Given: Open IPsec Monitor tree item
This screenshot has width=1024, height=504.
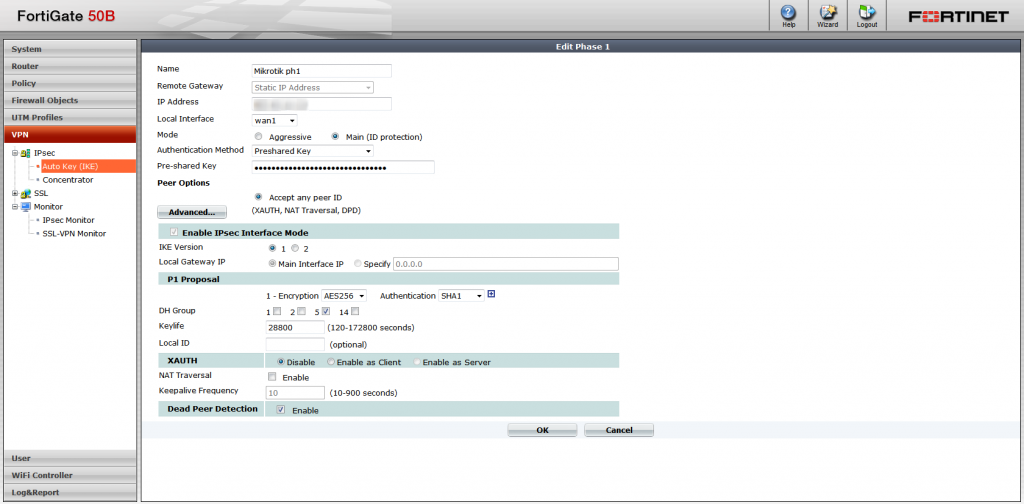Looking at the screenshot, I should pyautogui.click(x=69, y=220).
